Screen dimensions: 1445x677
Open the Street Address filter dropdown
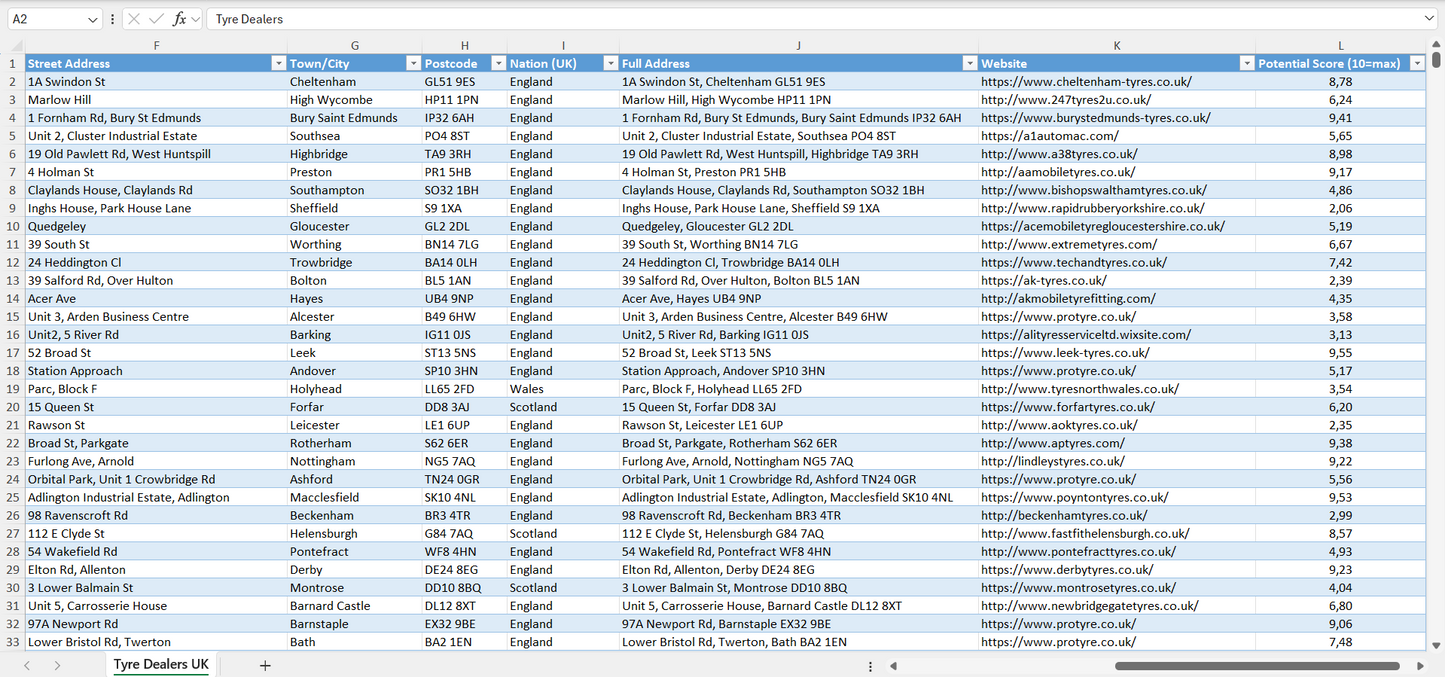click(x=278, y=63)
